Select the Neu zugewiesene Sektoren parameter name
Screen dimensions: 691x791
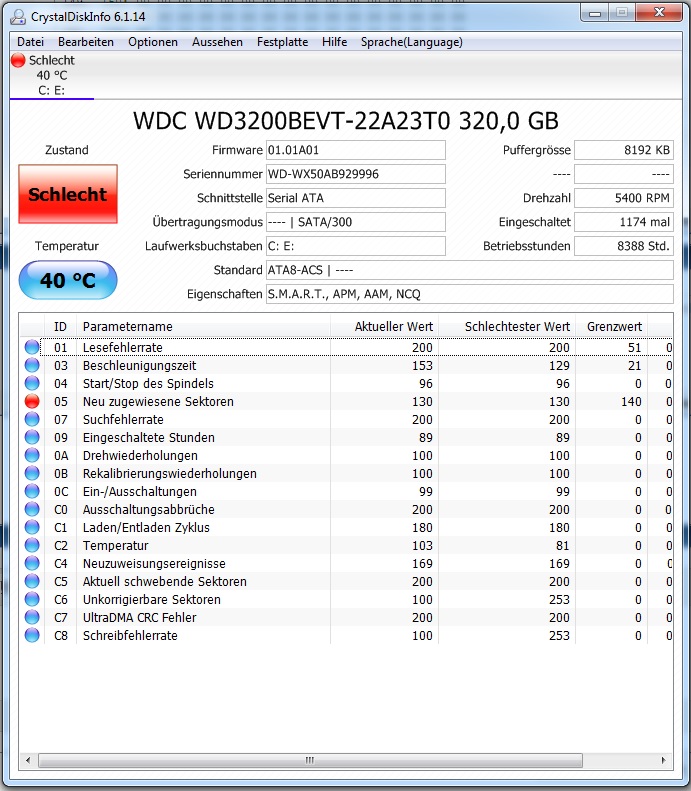click(x=158, y=402)
